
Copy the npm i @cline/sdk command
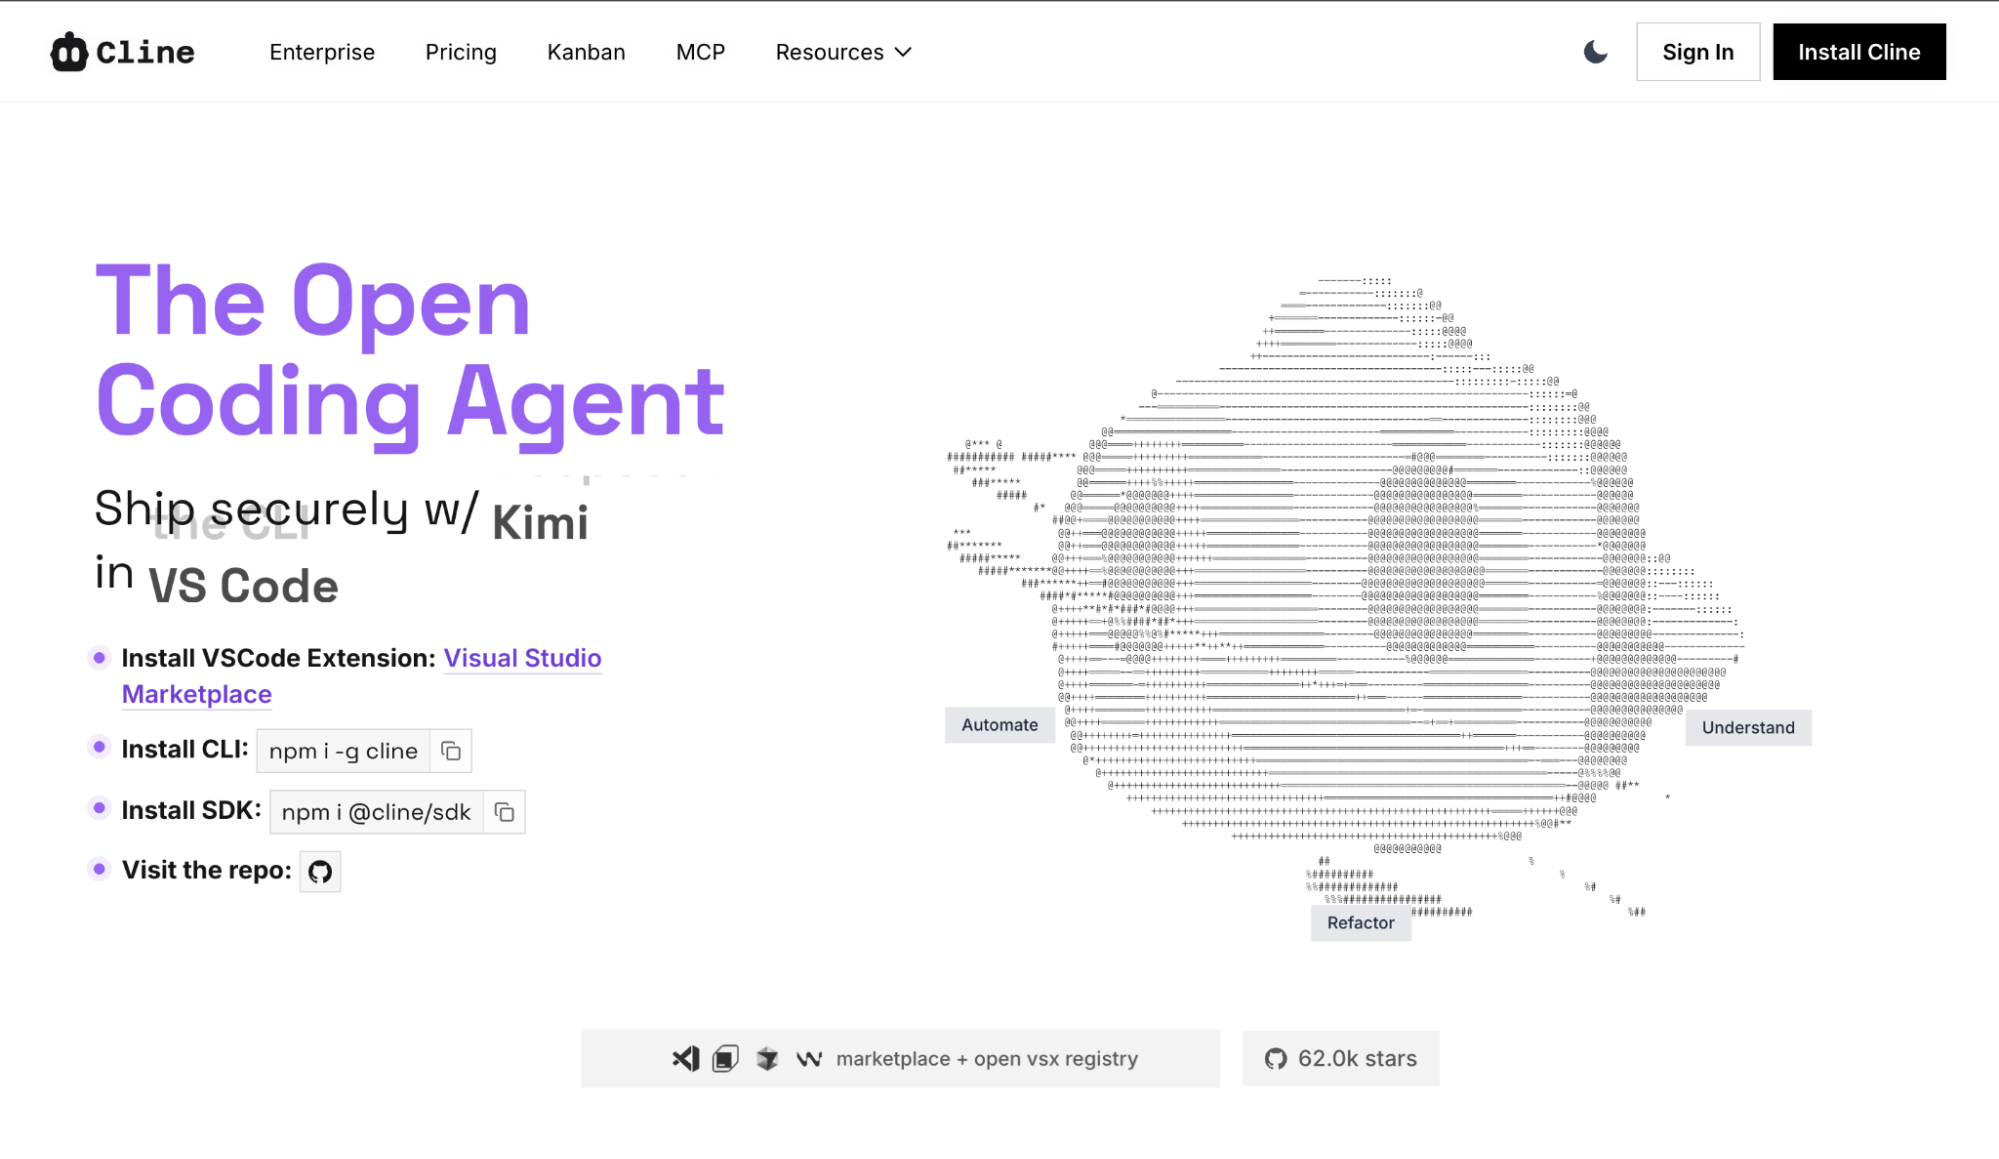click(x=504, y=812)
